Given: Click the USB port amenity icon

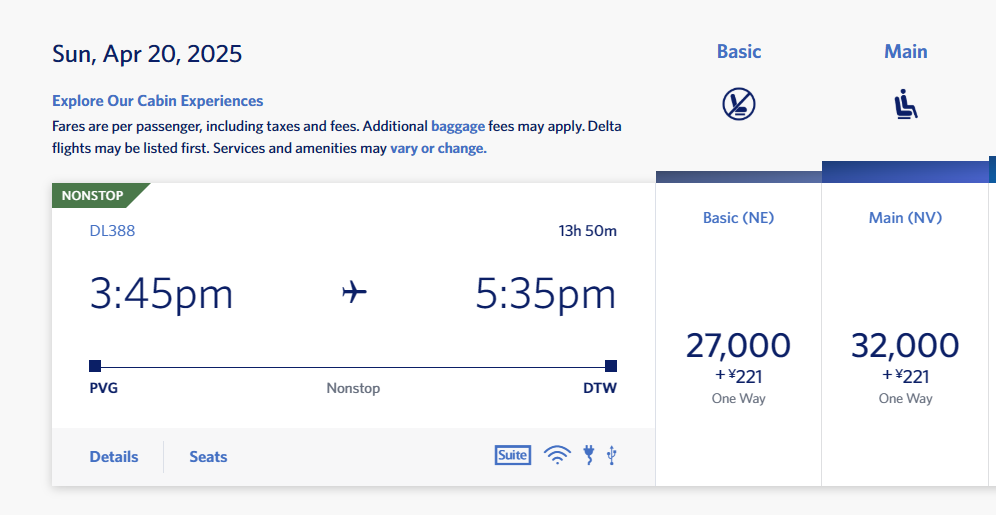Looking at the screenshot, I should click(x=612, y=455).
